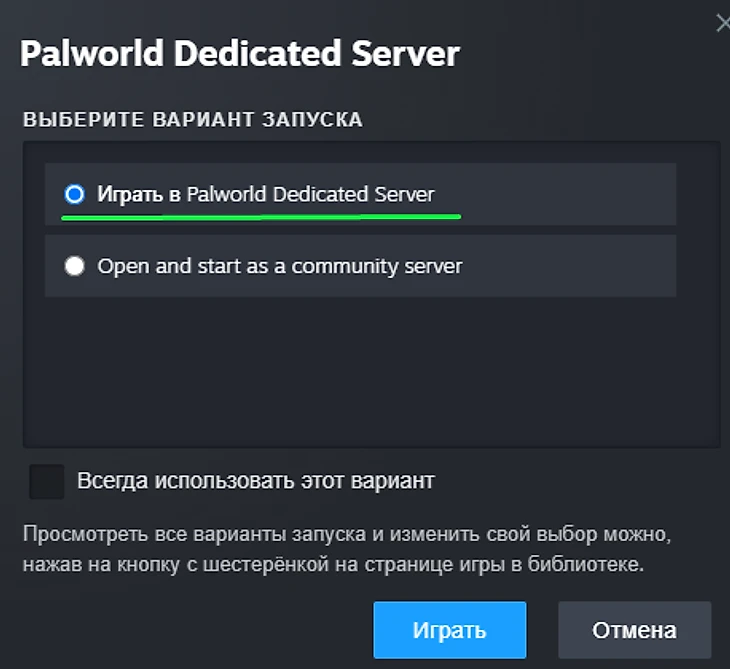Select the "Играть в Palworld Dedicated Server" radio button

point(74,194)
